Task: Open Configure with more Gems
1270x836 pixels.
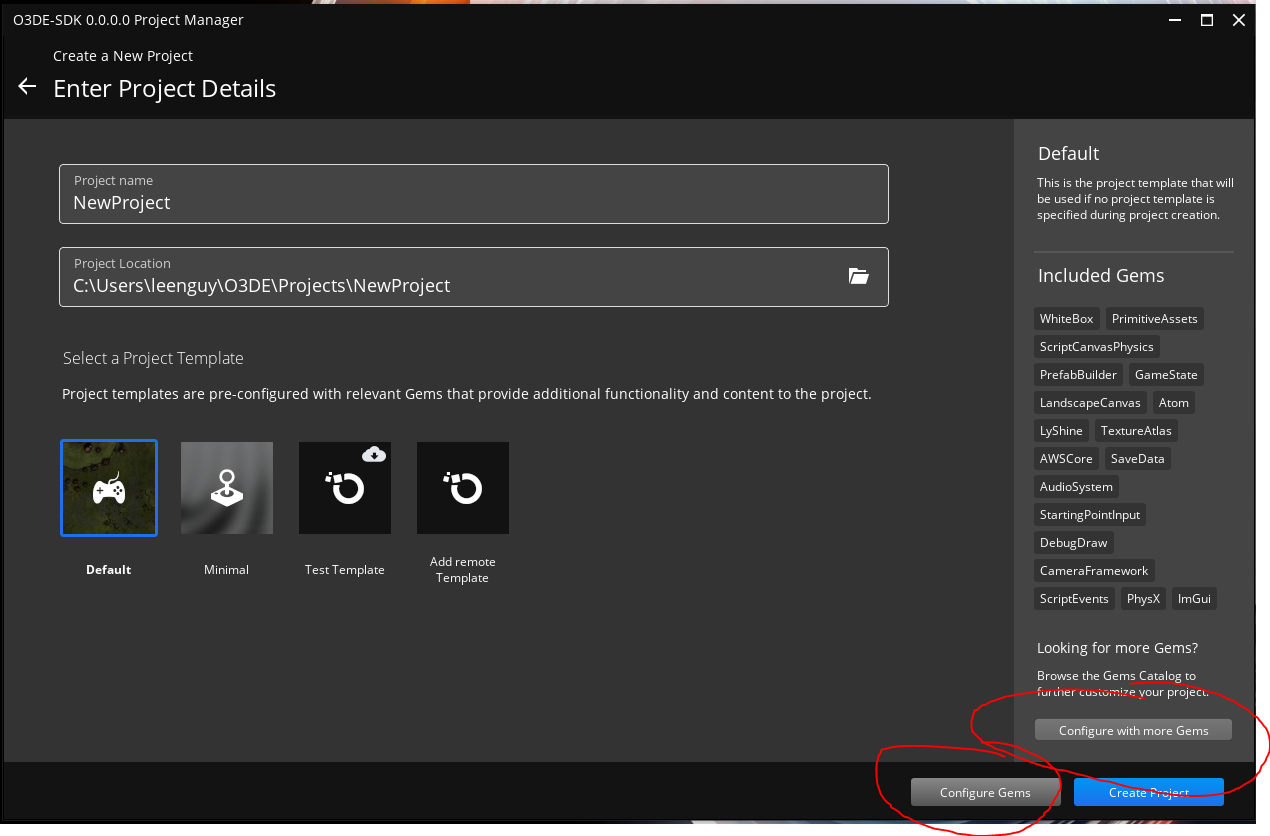Action: tap(1133, 729)
